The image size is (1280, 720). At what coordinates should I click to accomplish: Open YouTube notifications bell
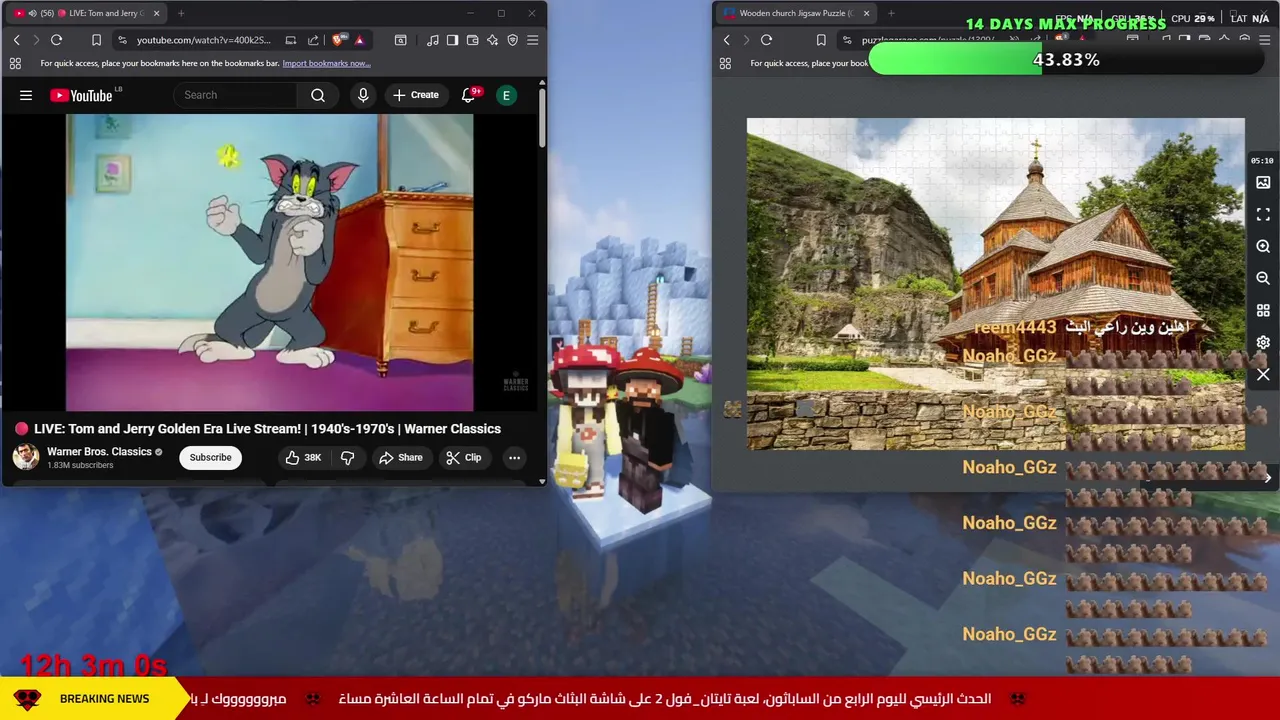[468, 95]
